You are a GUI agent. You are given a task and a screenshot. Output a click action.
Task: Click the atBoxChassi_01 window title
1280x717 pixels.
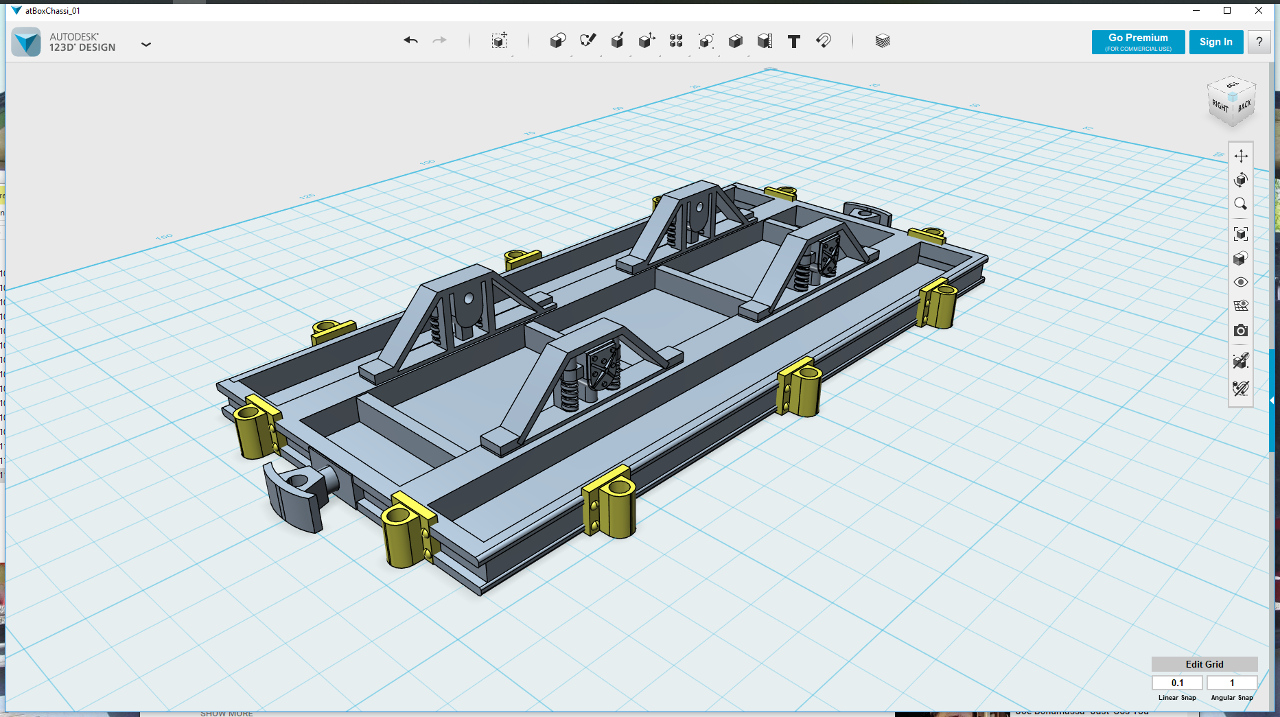[53, 10]
